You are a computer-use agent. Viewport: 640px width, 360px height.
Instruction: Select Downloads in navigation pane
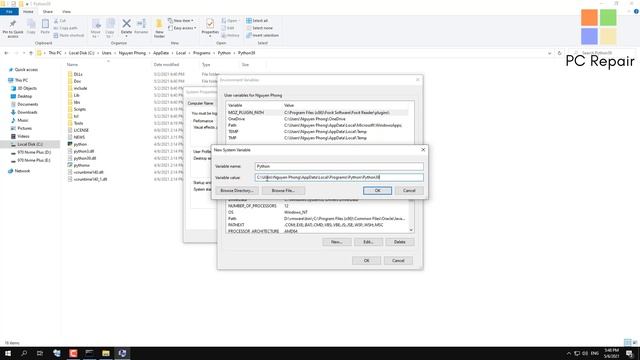pyautogui.click(x=27, y=112)
